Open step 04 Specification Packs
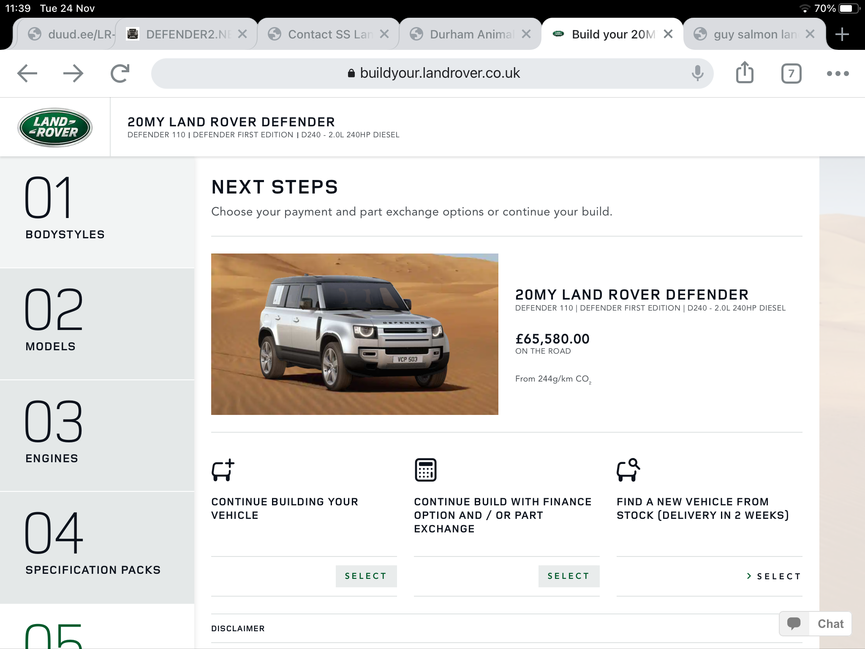The height and width of the screenshot is (649, 865). (x=97, y=547)
